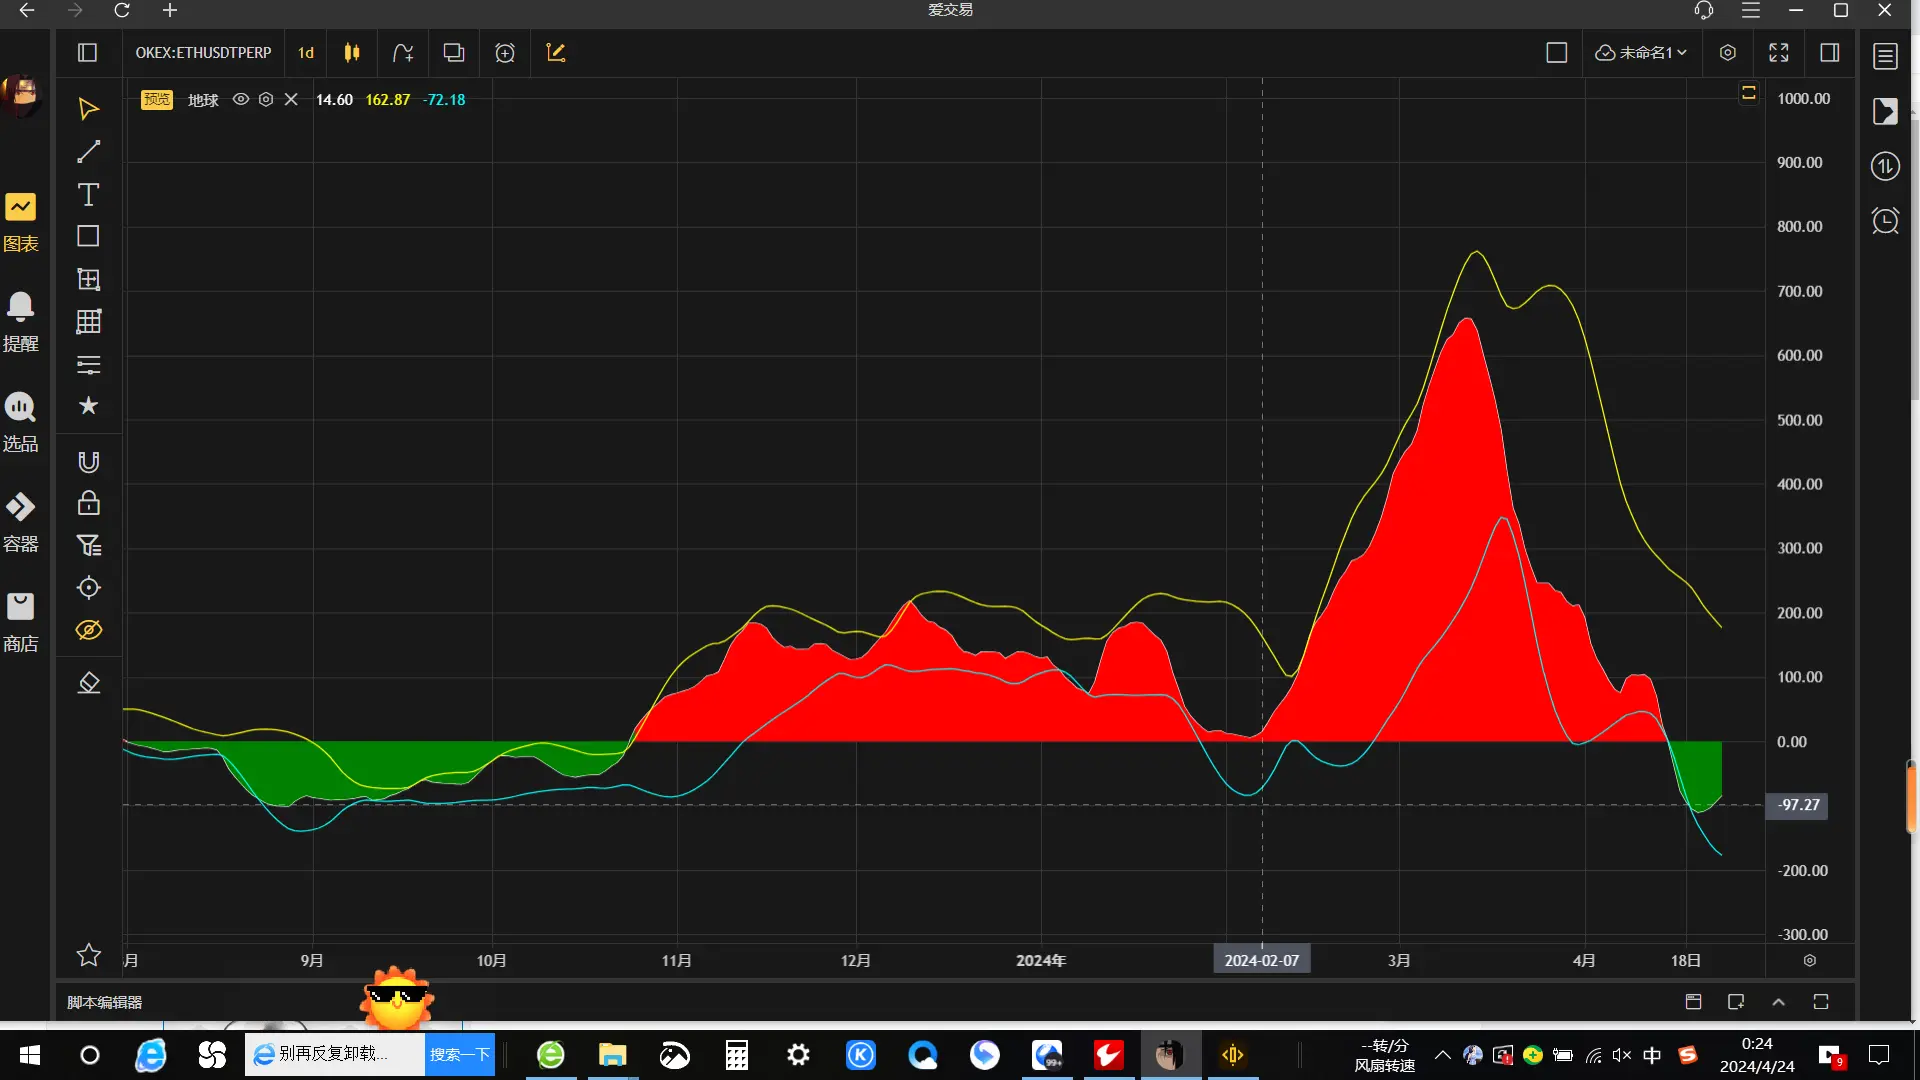The width and height of the screenshot is (1920, 1080).
Task: Open the indicators function button
Action: coord(403,53)
